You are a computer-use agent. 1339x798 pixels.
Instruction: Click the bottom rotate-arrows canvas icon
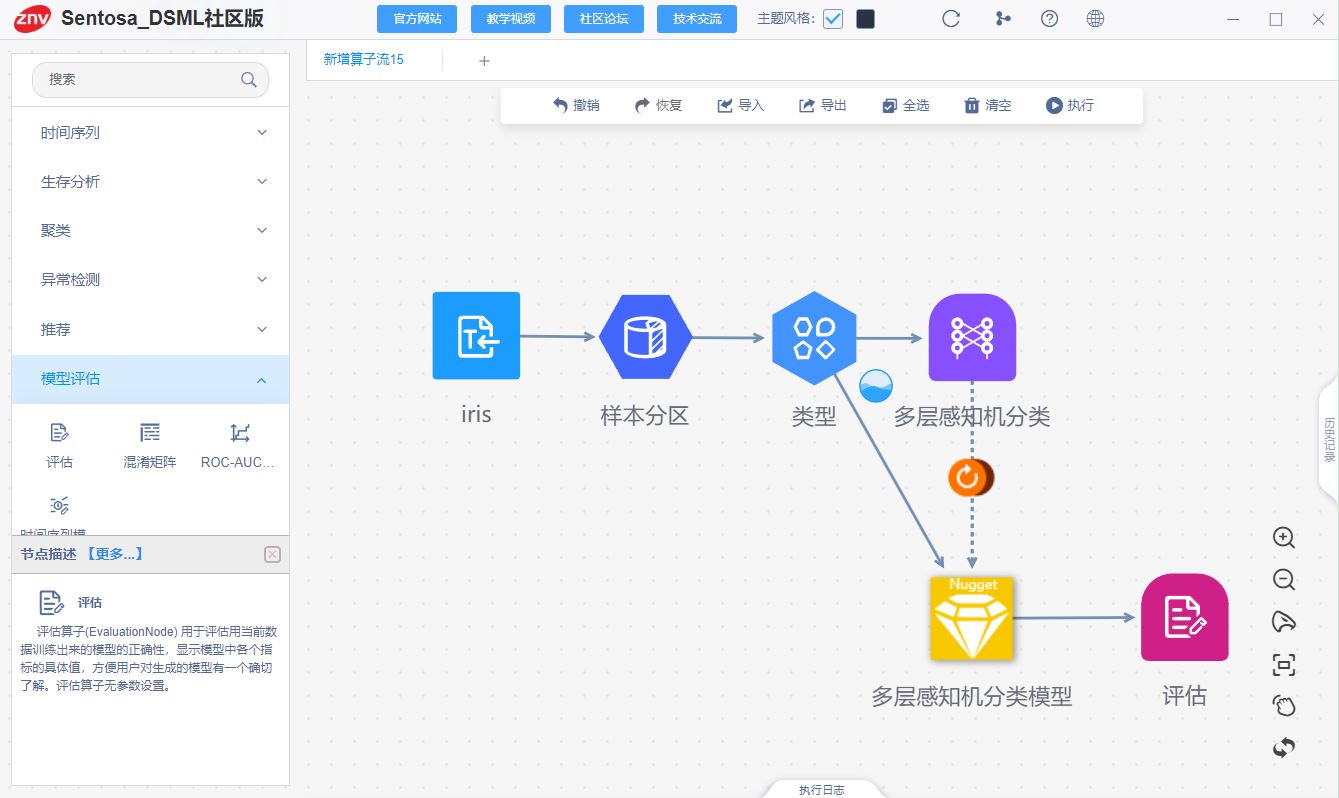click(1284, 747)
